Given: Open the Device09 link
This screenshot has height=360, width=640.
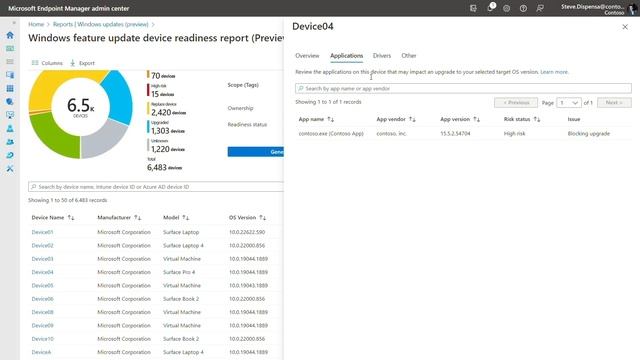Looking at the screenshot, I should (x=42, y=325).
